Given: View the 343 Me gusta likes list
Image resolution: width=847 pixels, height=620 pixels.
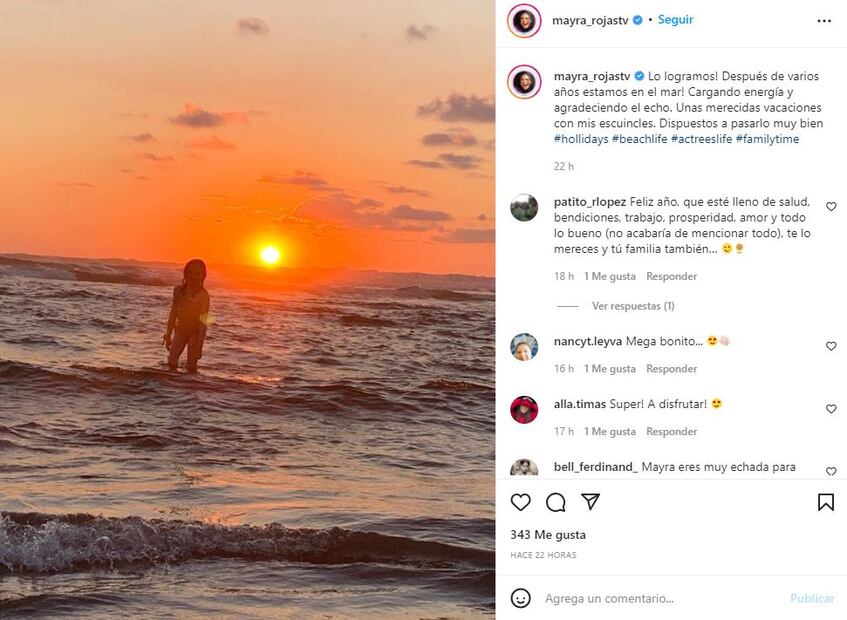Looking at the screenshot, I should pyautogui.click(x=548, y=535).
